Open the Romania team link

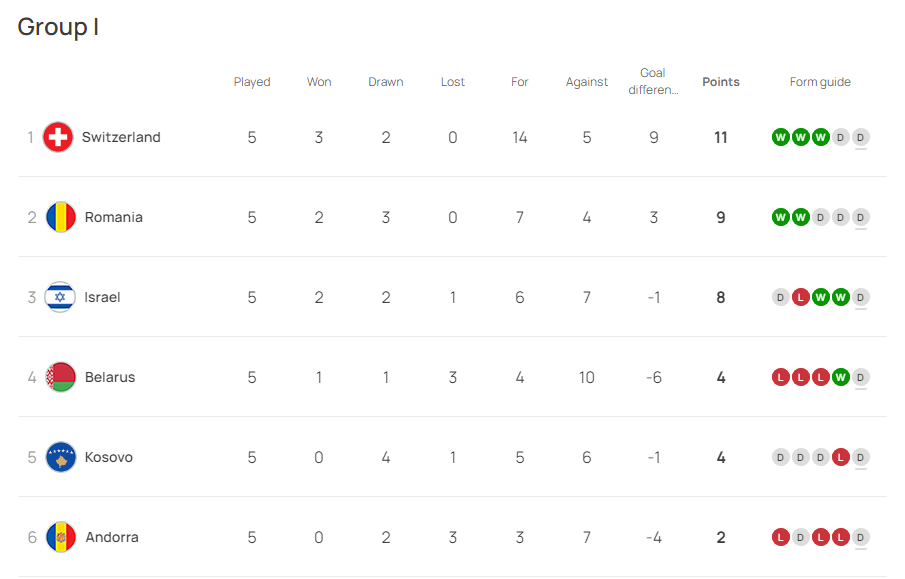[113, 217]
